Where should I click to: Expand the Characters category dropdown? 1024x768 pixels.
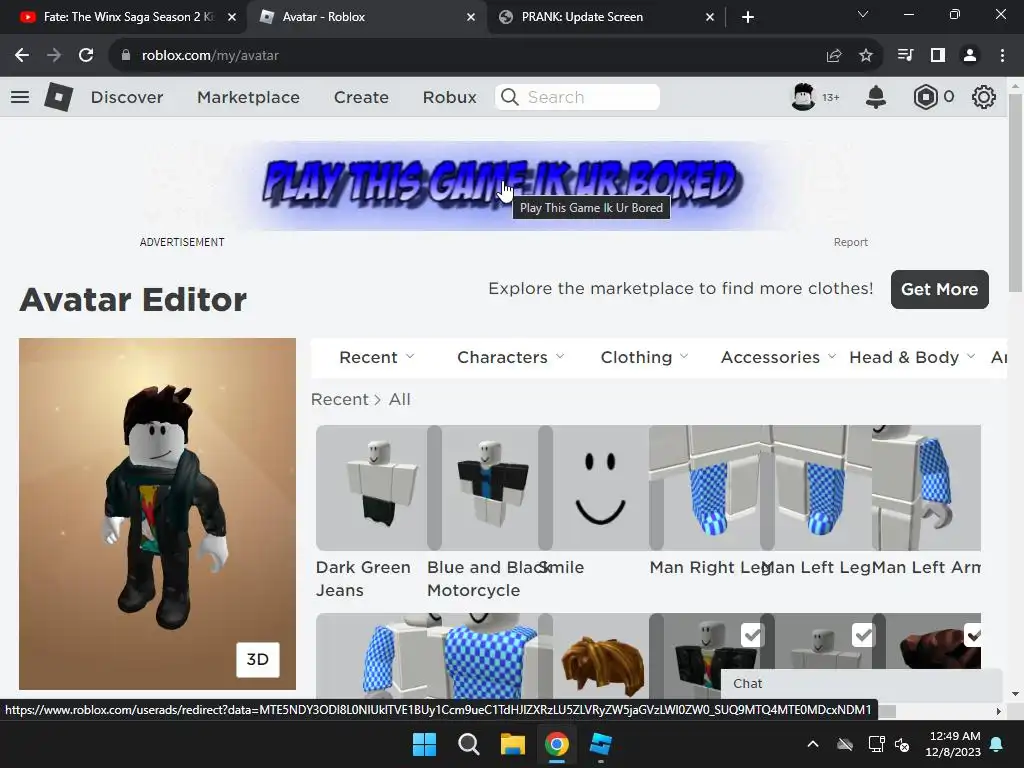click(x=511, y=357)
